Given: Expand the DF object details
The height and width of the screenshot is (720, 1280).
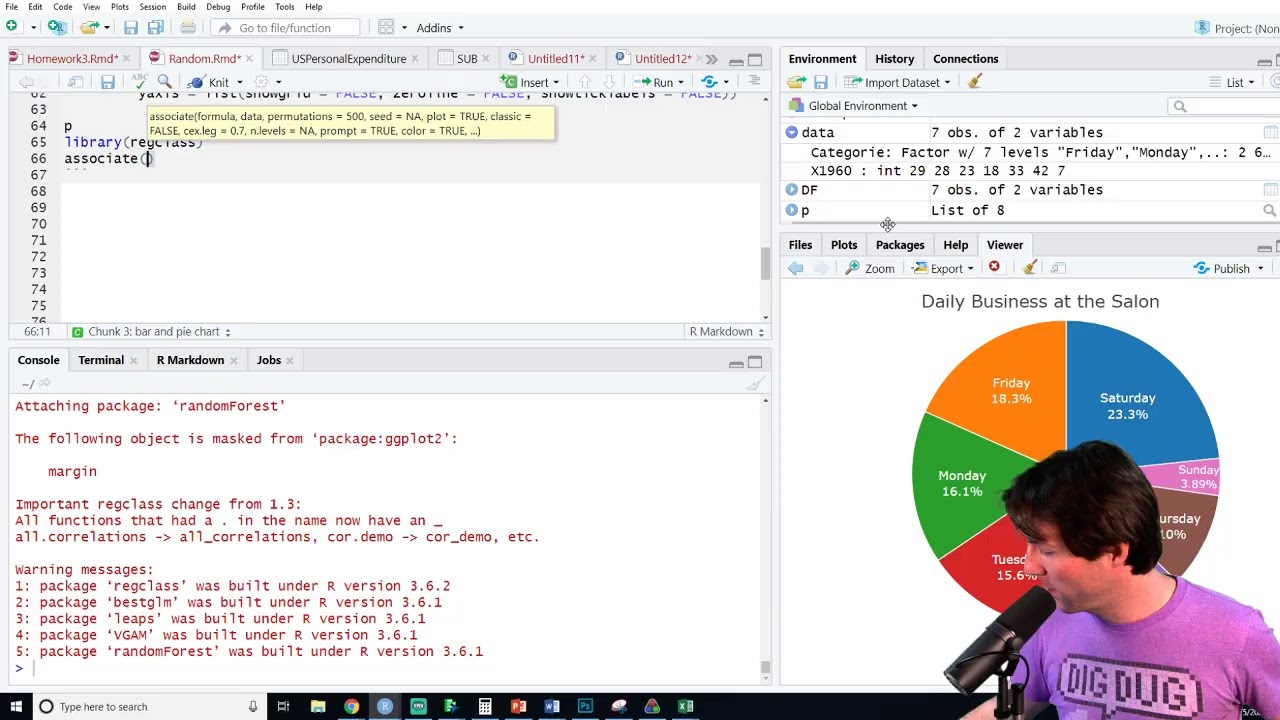Looking at the screenshot, I should (x=791, y=190).
